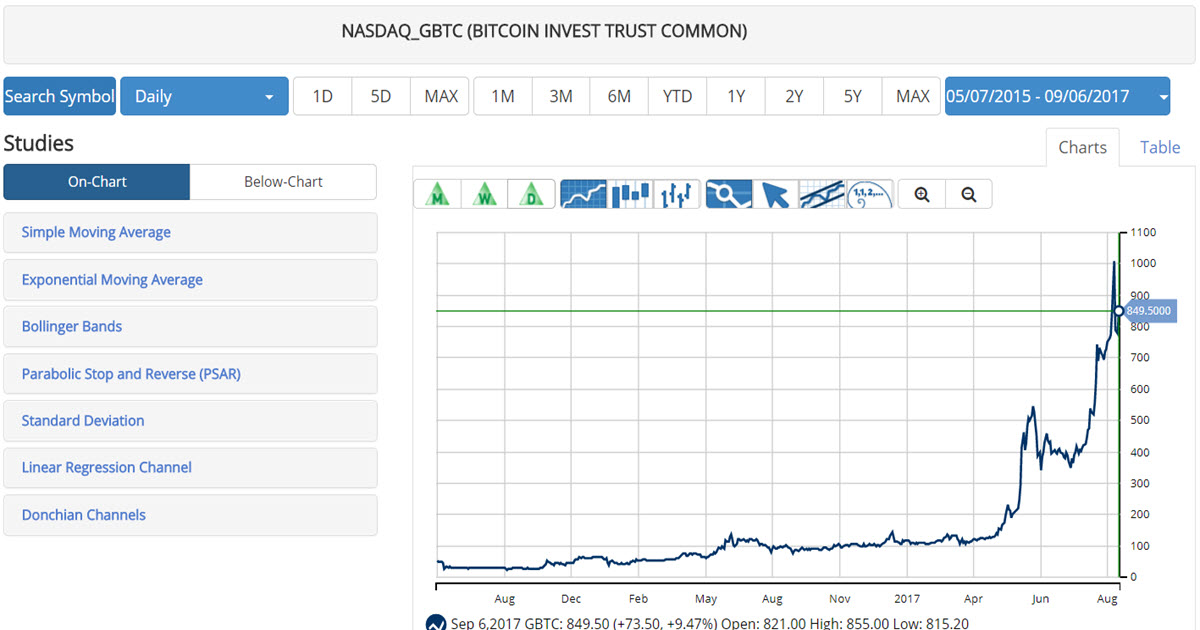
Task: Switch to the Table tab
Action: click(x=1160, y=147)
